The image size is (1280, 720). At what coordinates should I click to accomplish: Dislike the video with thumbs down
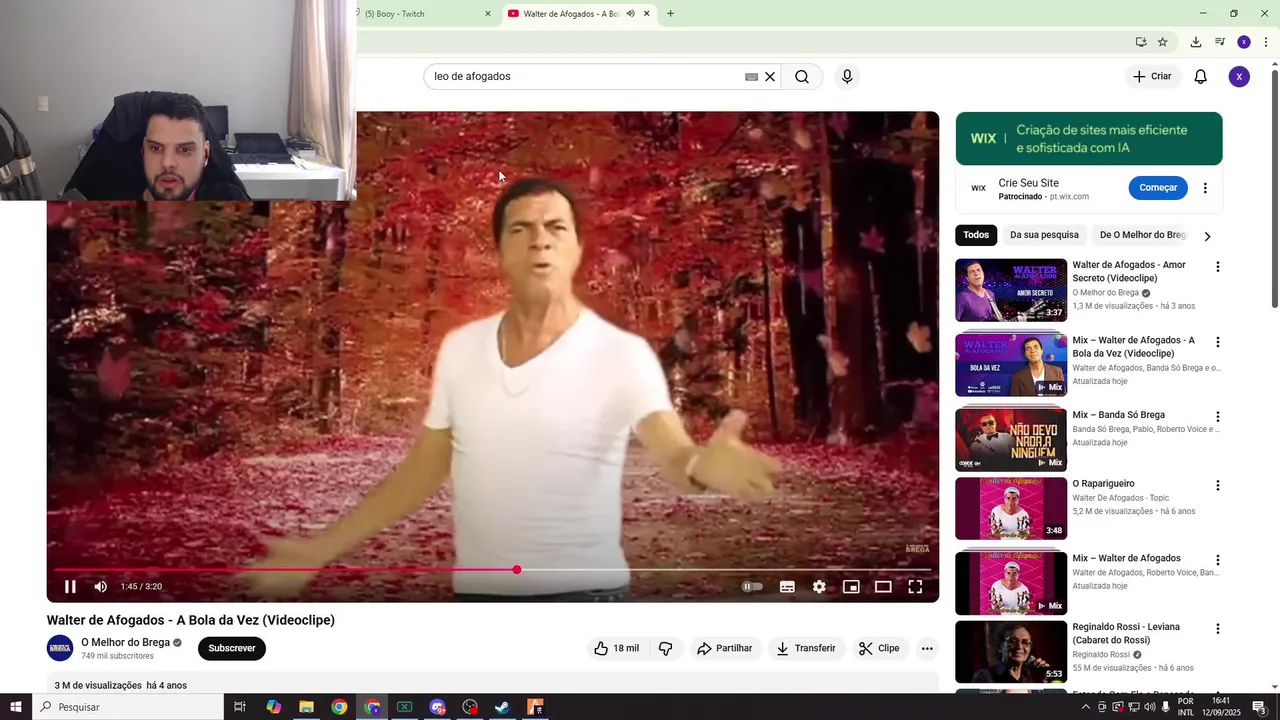(x=665, y=648)
